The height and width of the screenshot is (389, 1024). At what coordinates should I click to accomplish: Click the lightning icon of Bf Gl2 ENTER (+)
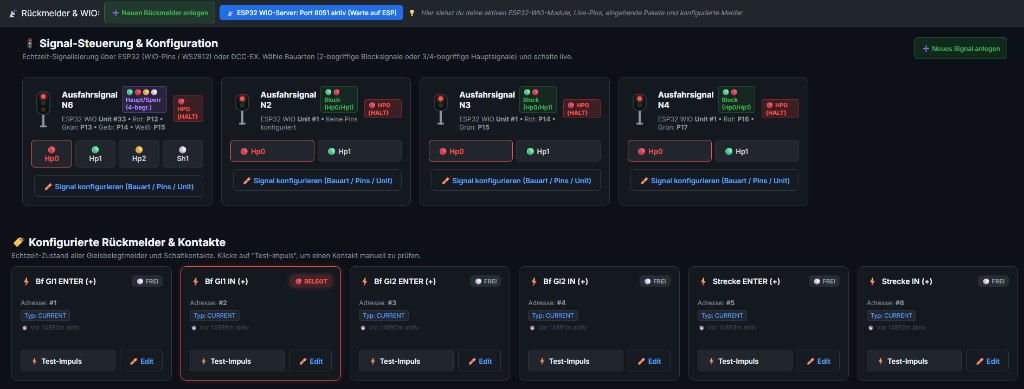364,281
